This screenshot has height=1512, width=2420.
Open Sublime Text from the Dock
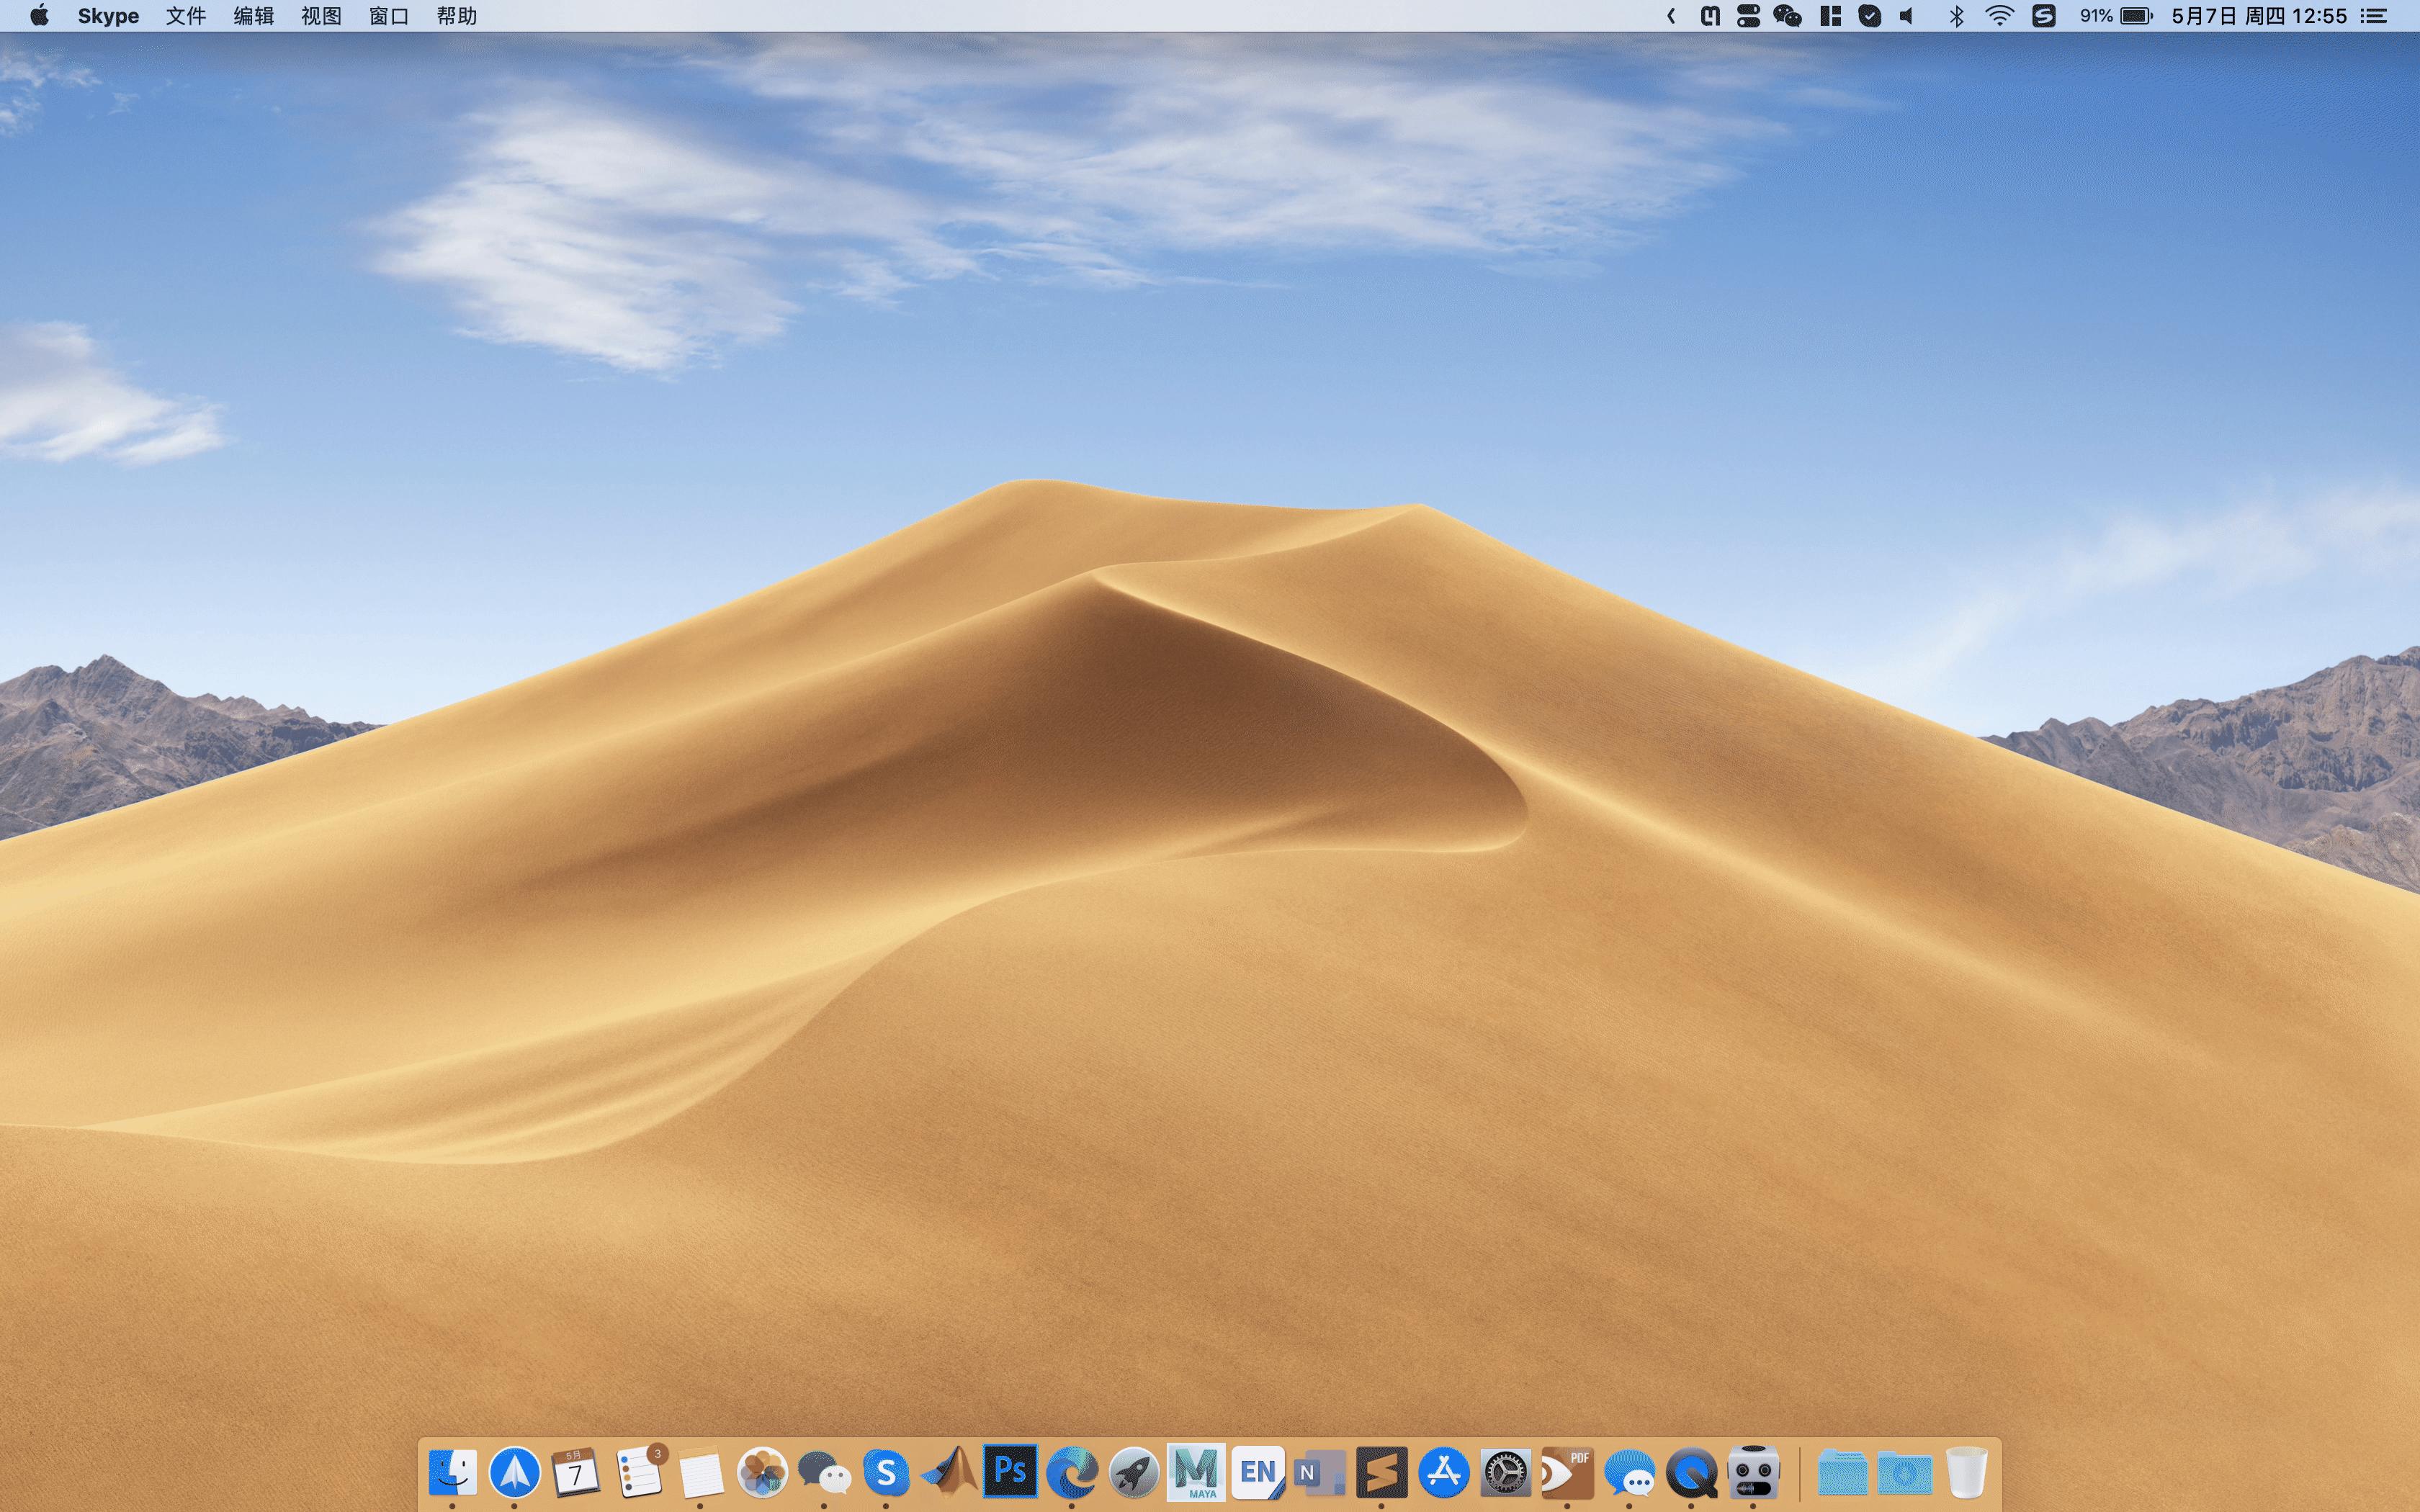(x=1382, y=1472)
